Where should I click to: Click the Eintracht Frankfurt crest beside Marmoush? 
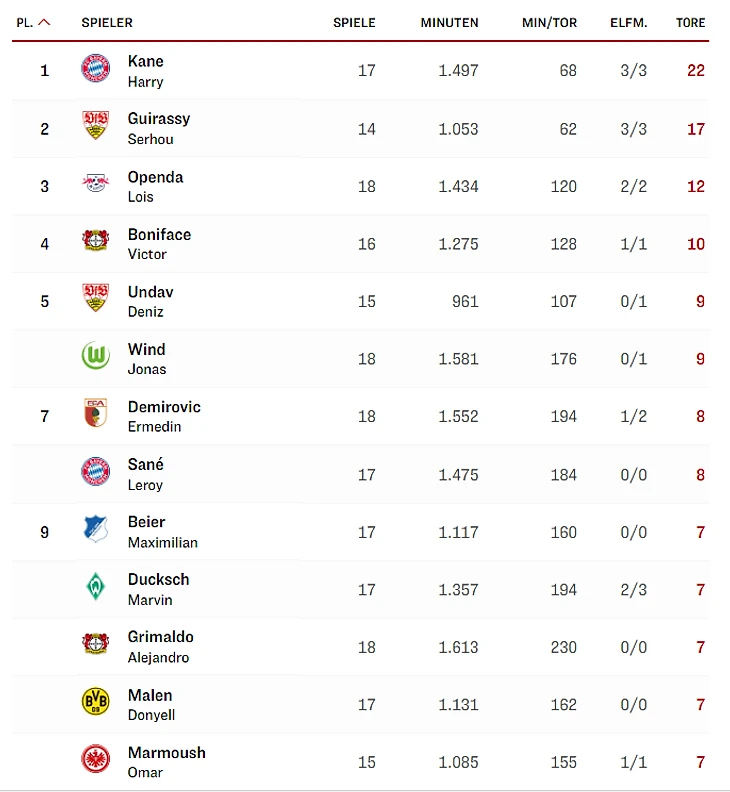coord(96,760)
